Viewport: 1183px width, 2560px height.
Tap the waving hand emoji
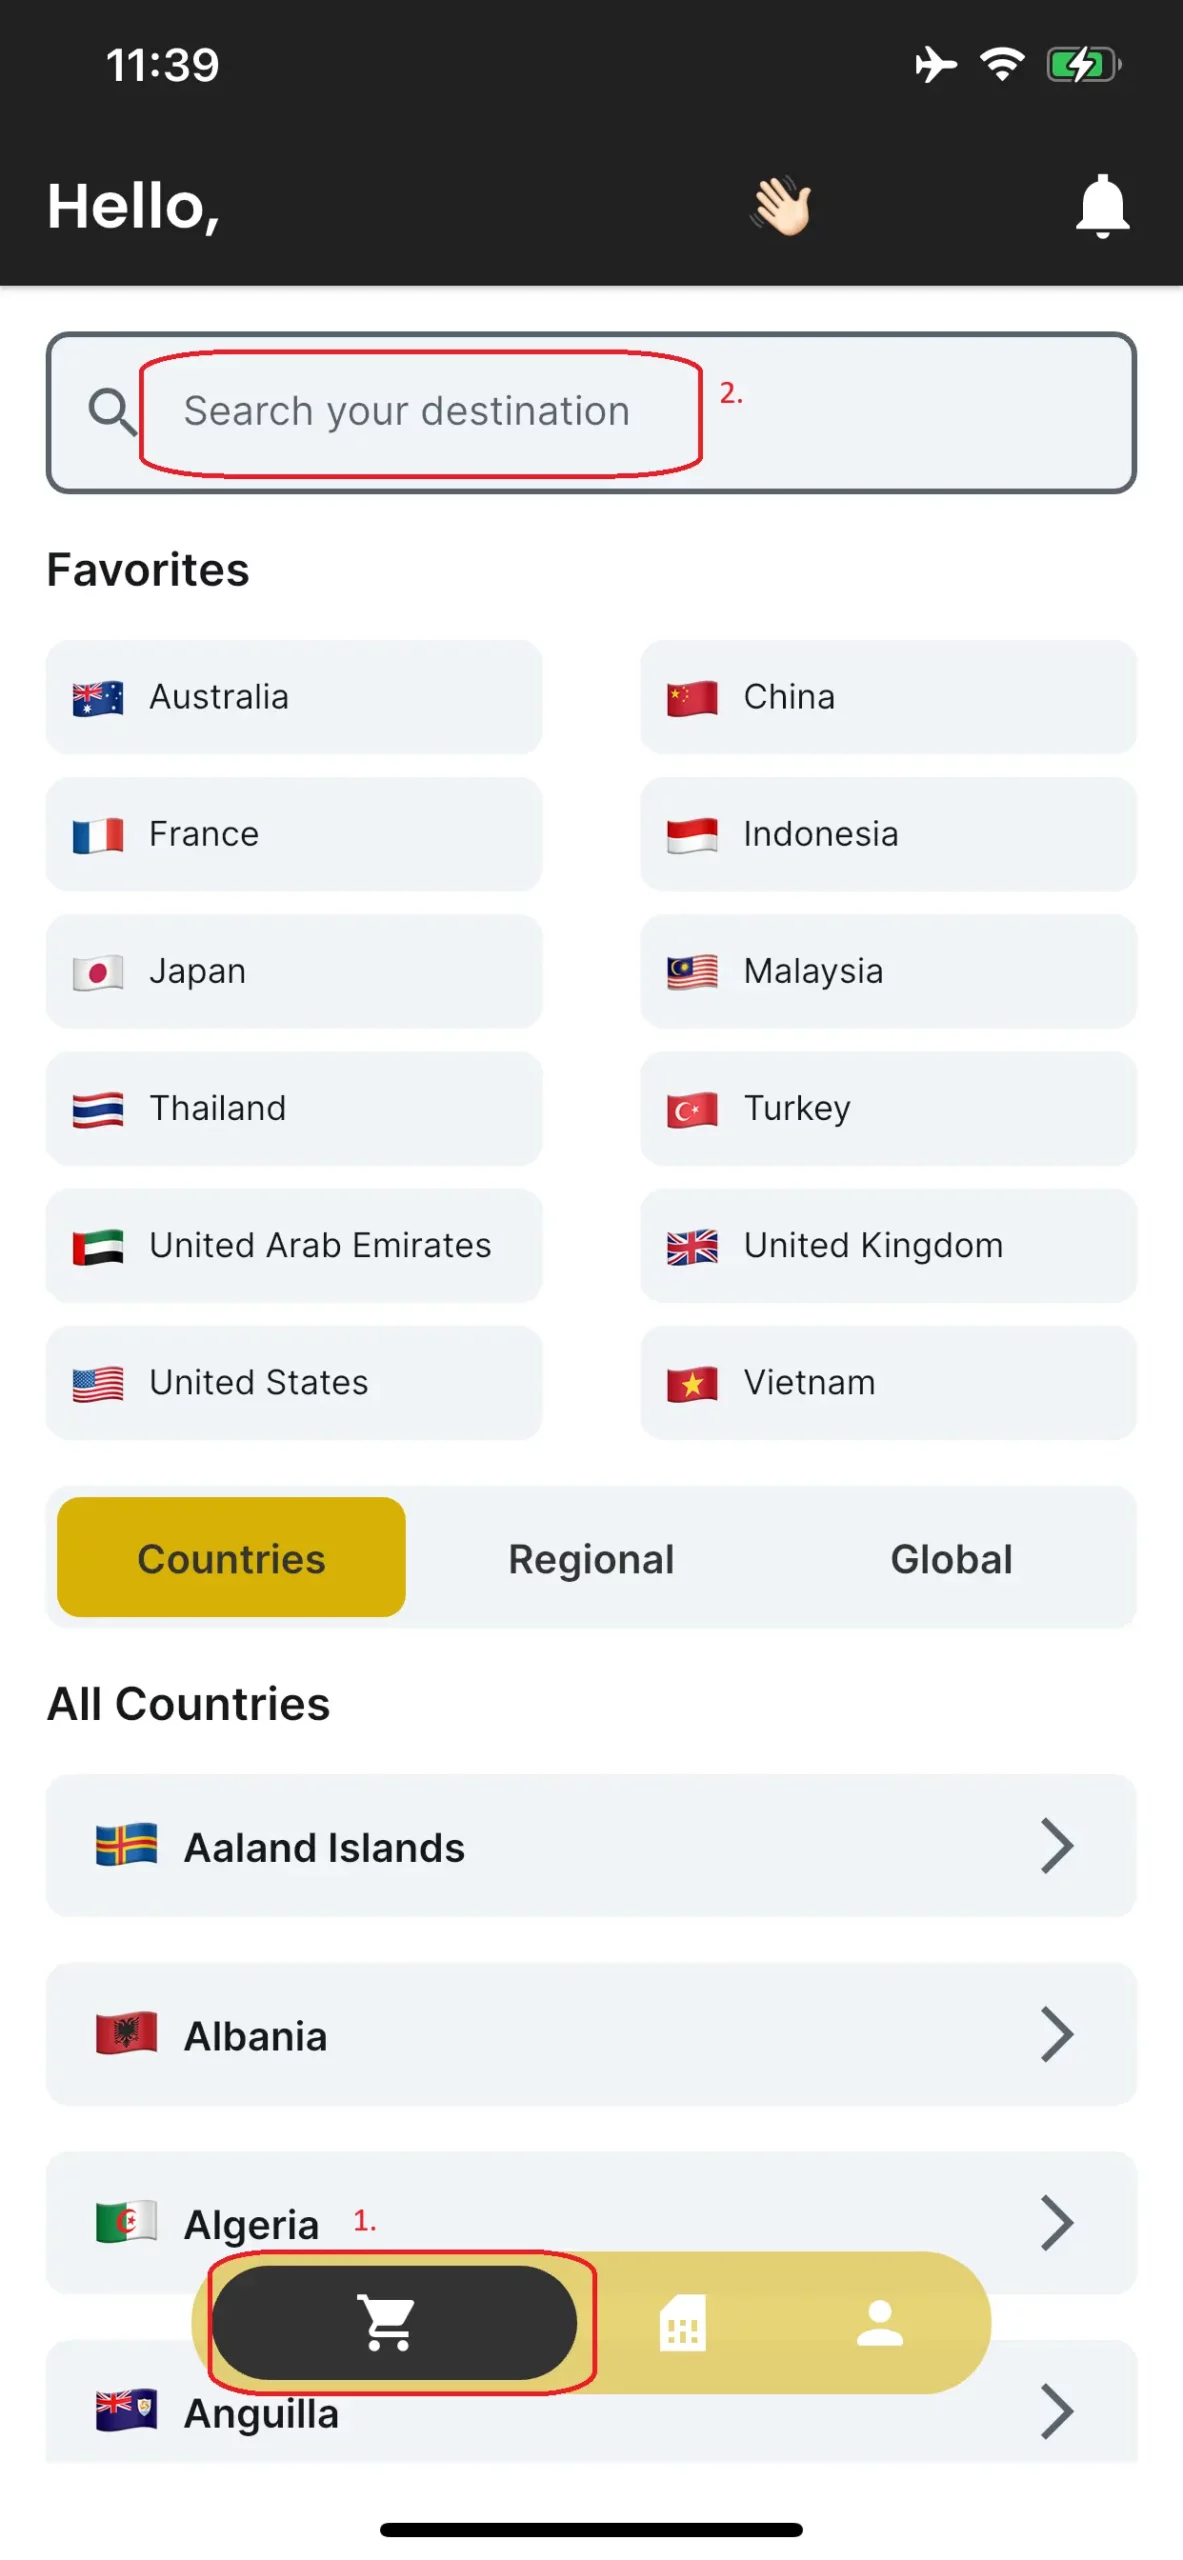point(781,206)
